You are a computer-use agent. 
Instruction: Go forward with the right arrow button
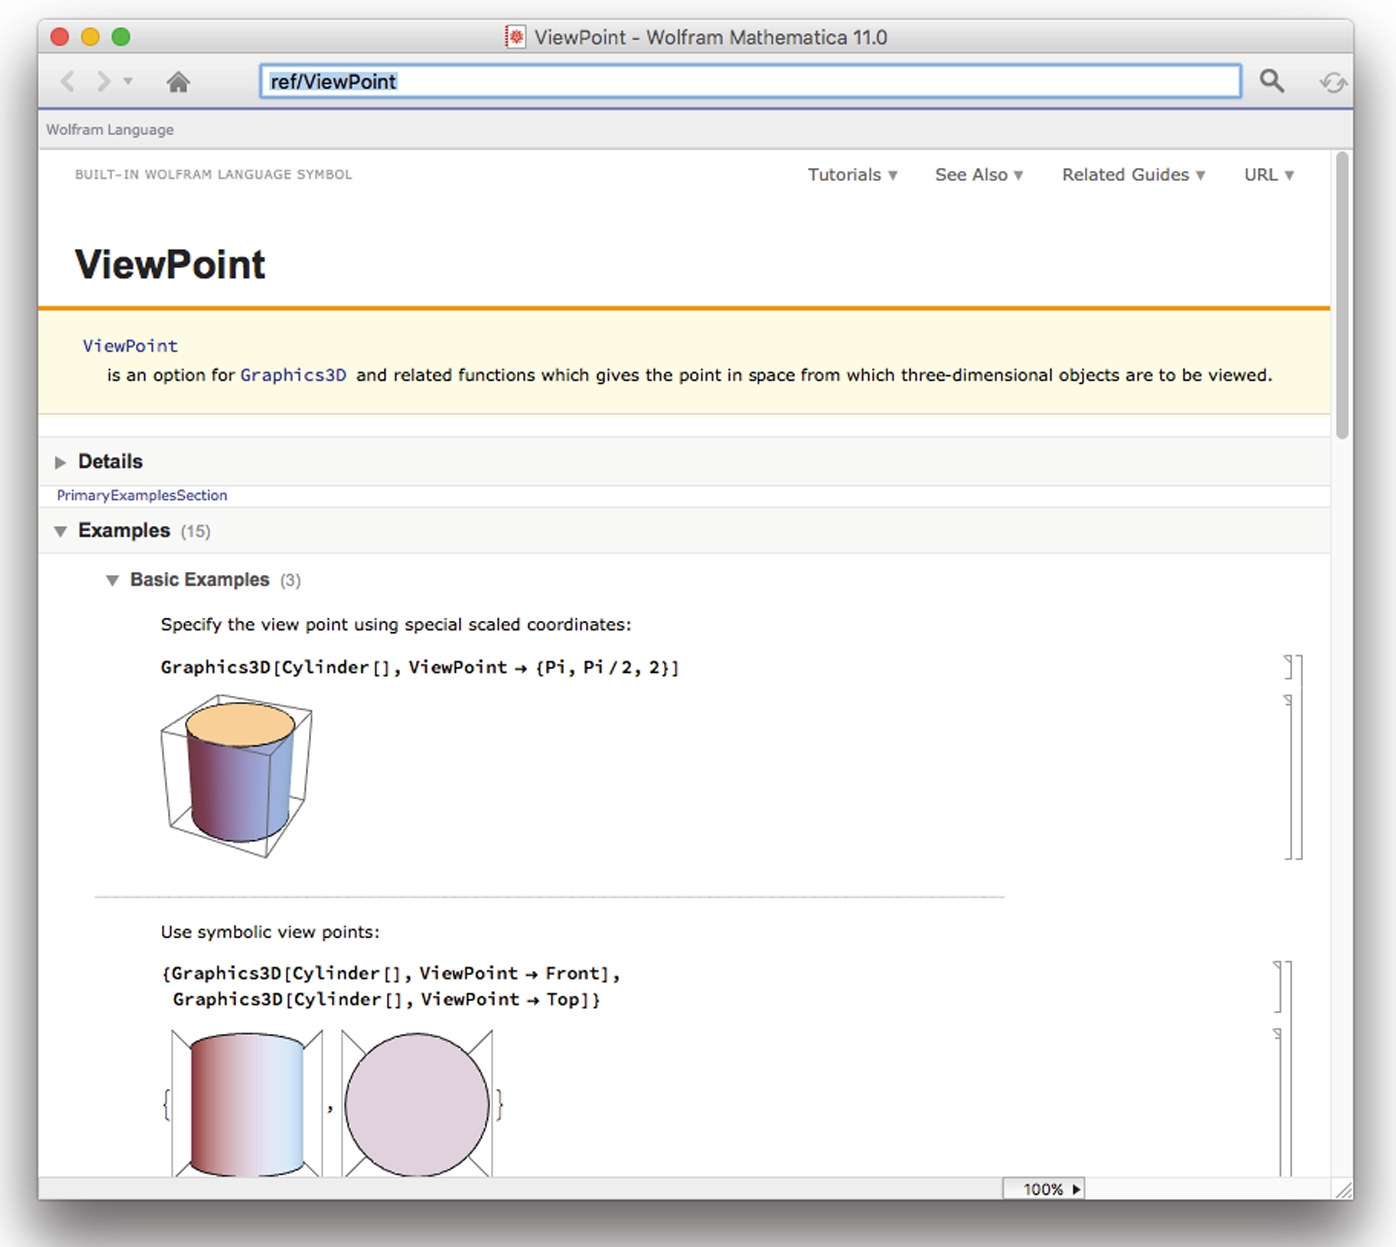[x=102, y=81]
